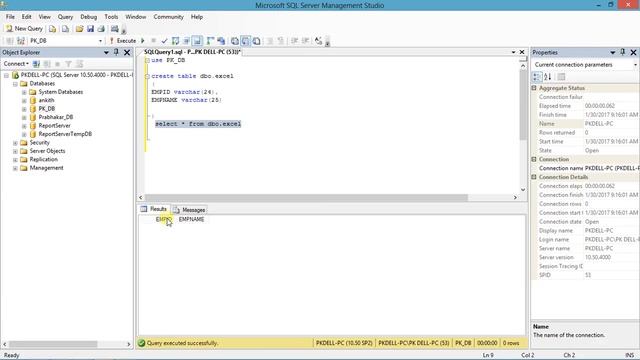Click the Object Explorer horizontal scrollbar
640x360 pixels.
(x=53, y=344)
